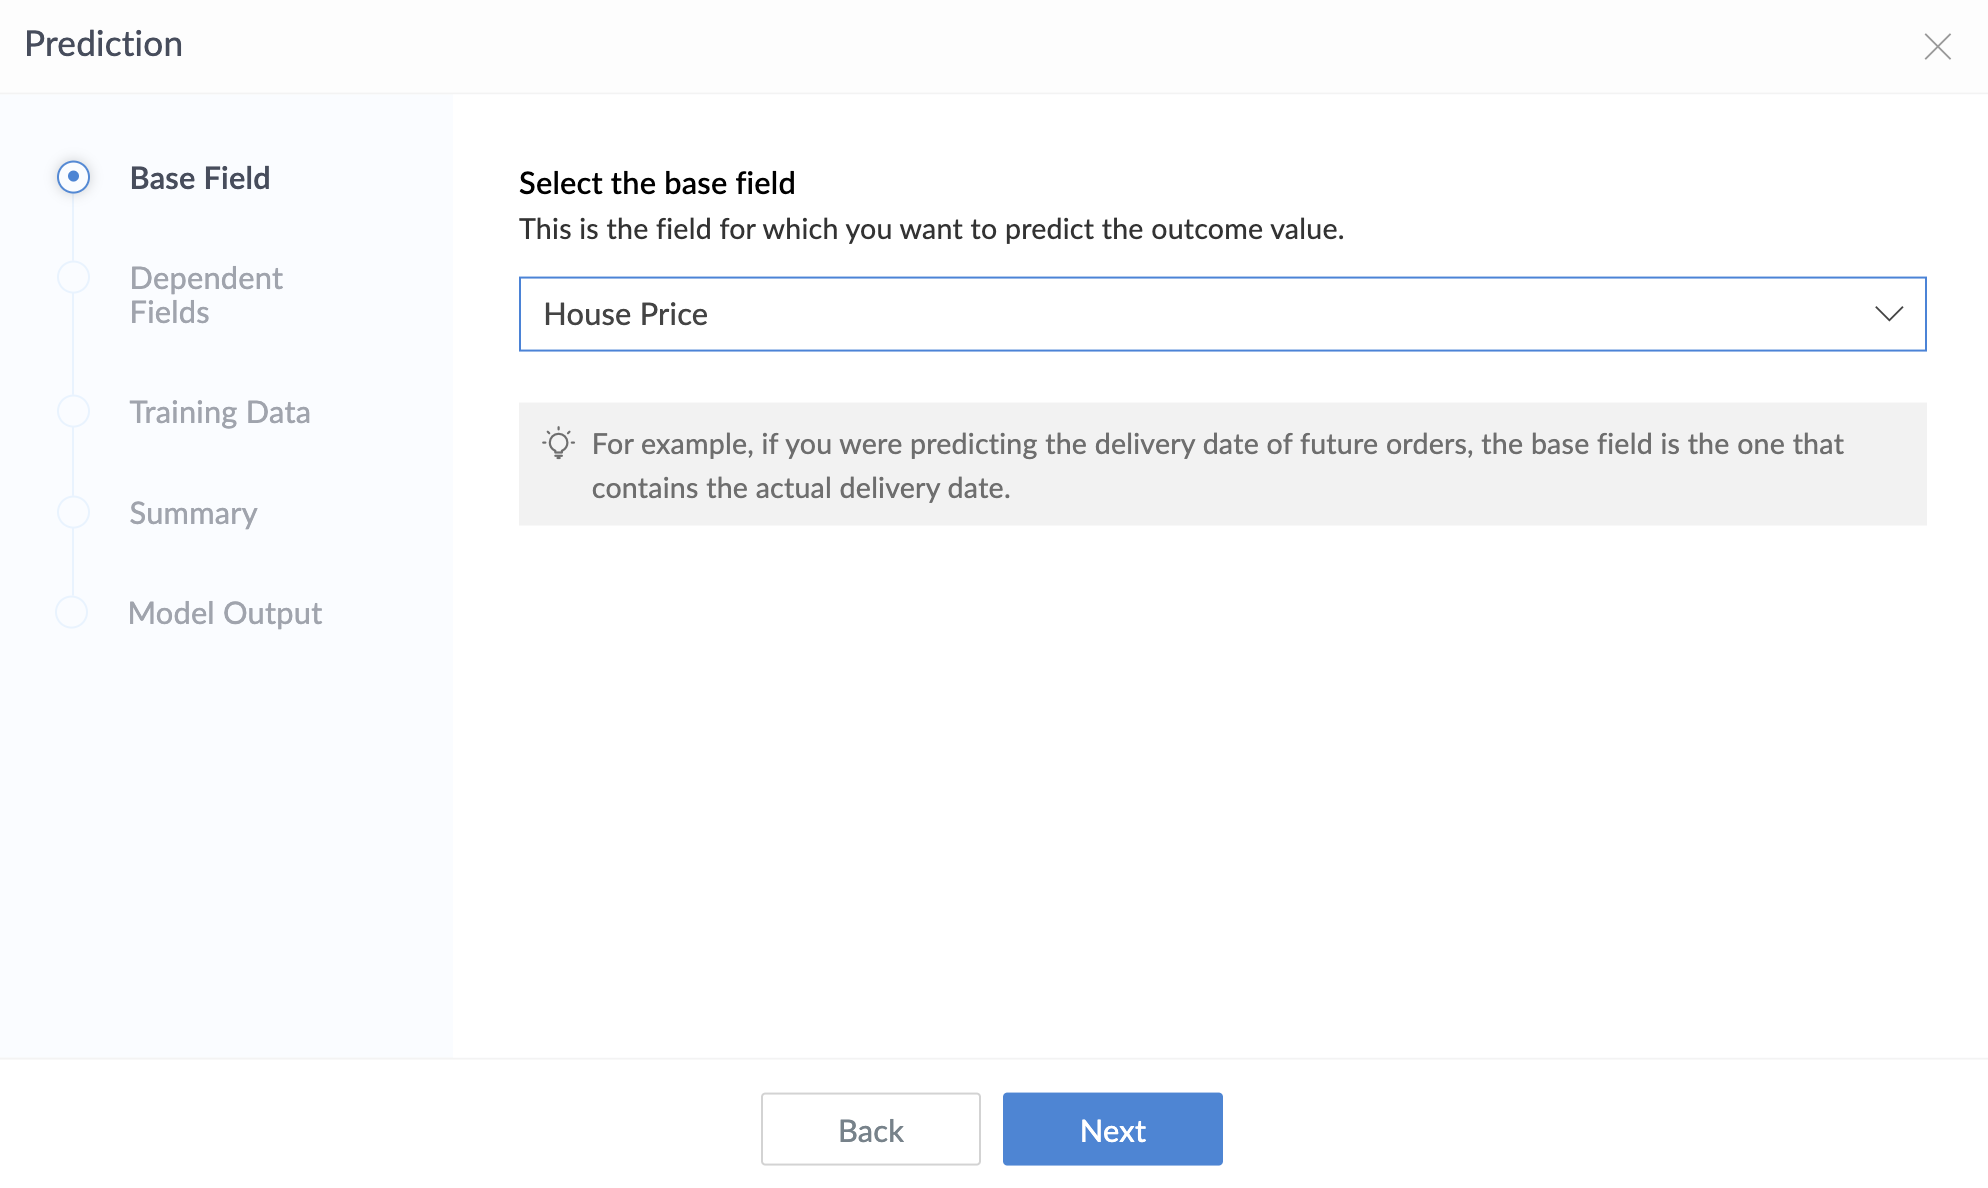The height and width of the screenshot is (1188, 1988).
Task: Close the Prediction dialog with X icon
Action: (1937, 46)
